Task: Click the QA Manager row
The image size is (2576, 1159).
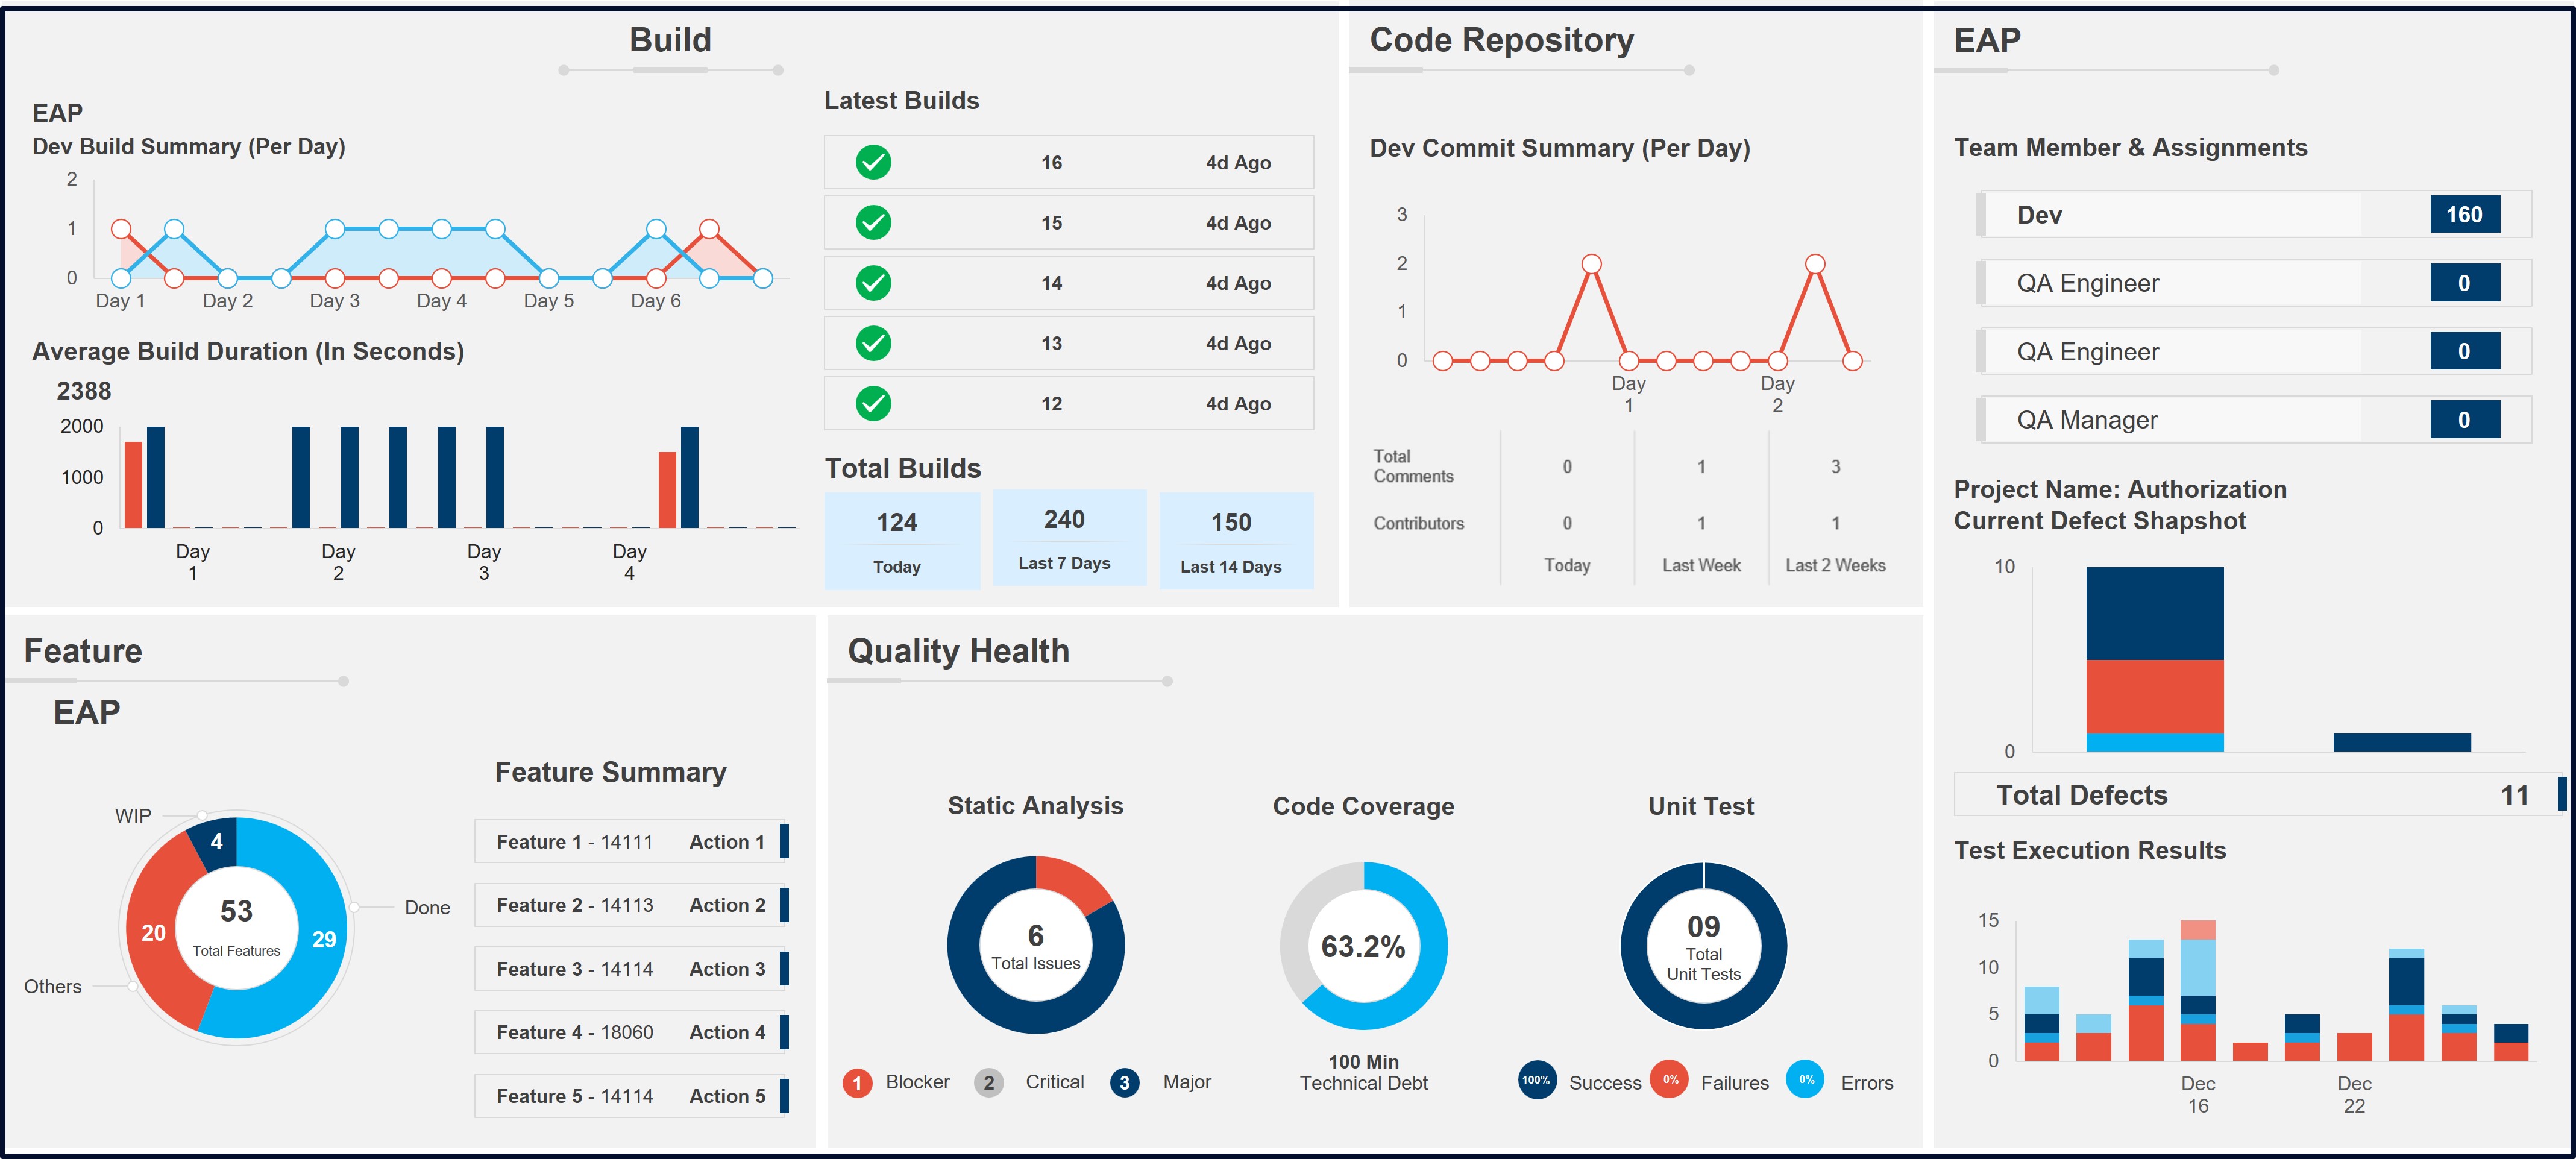Action: 2254,420
